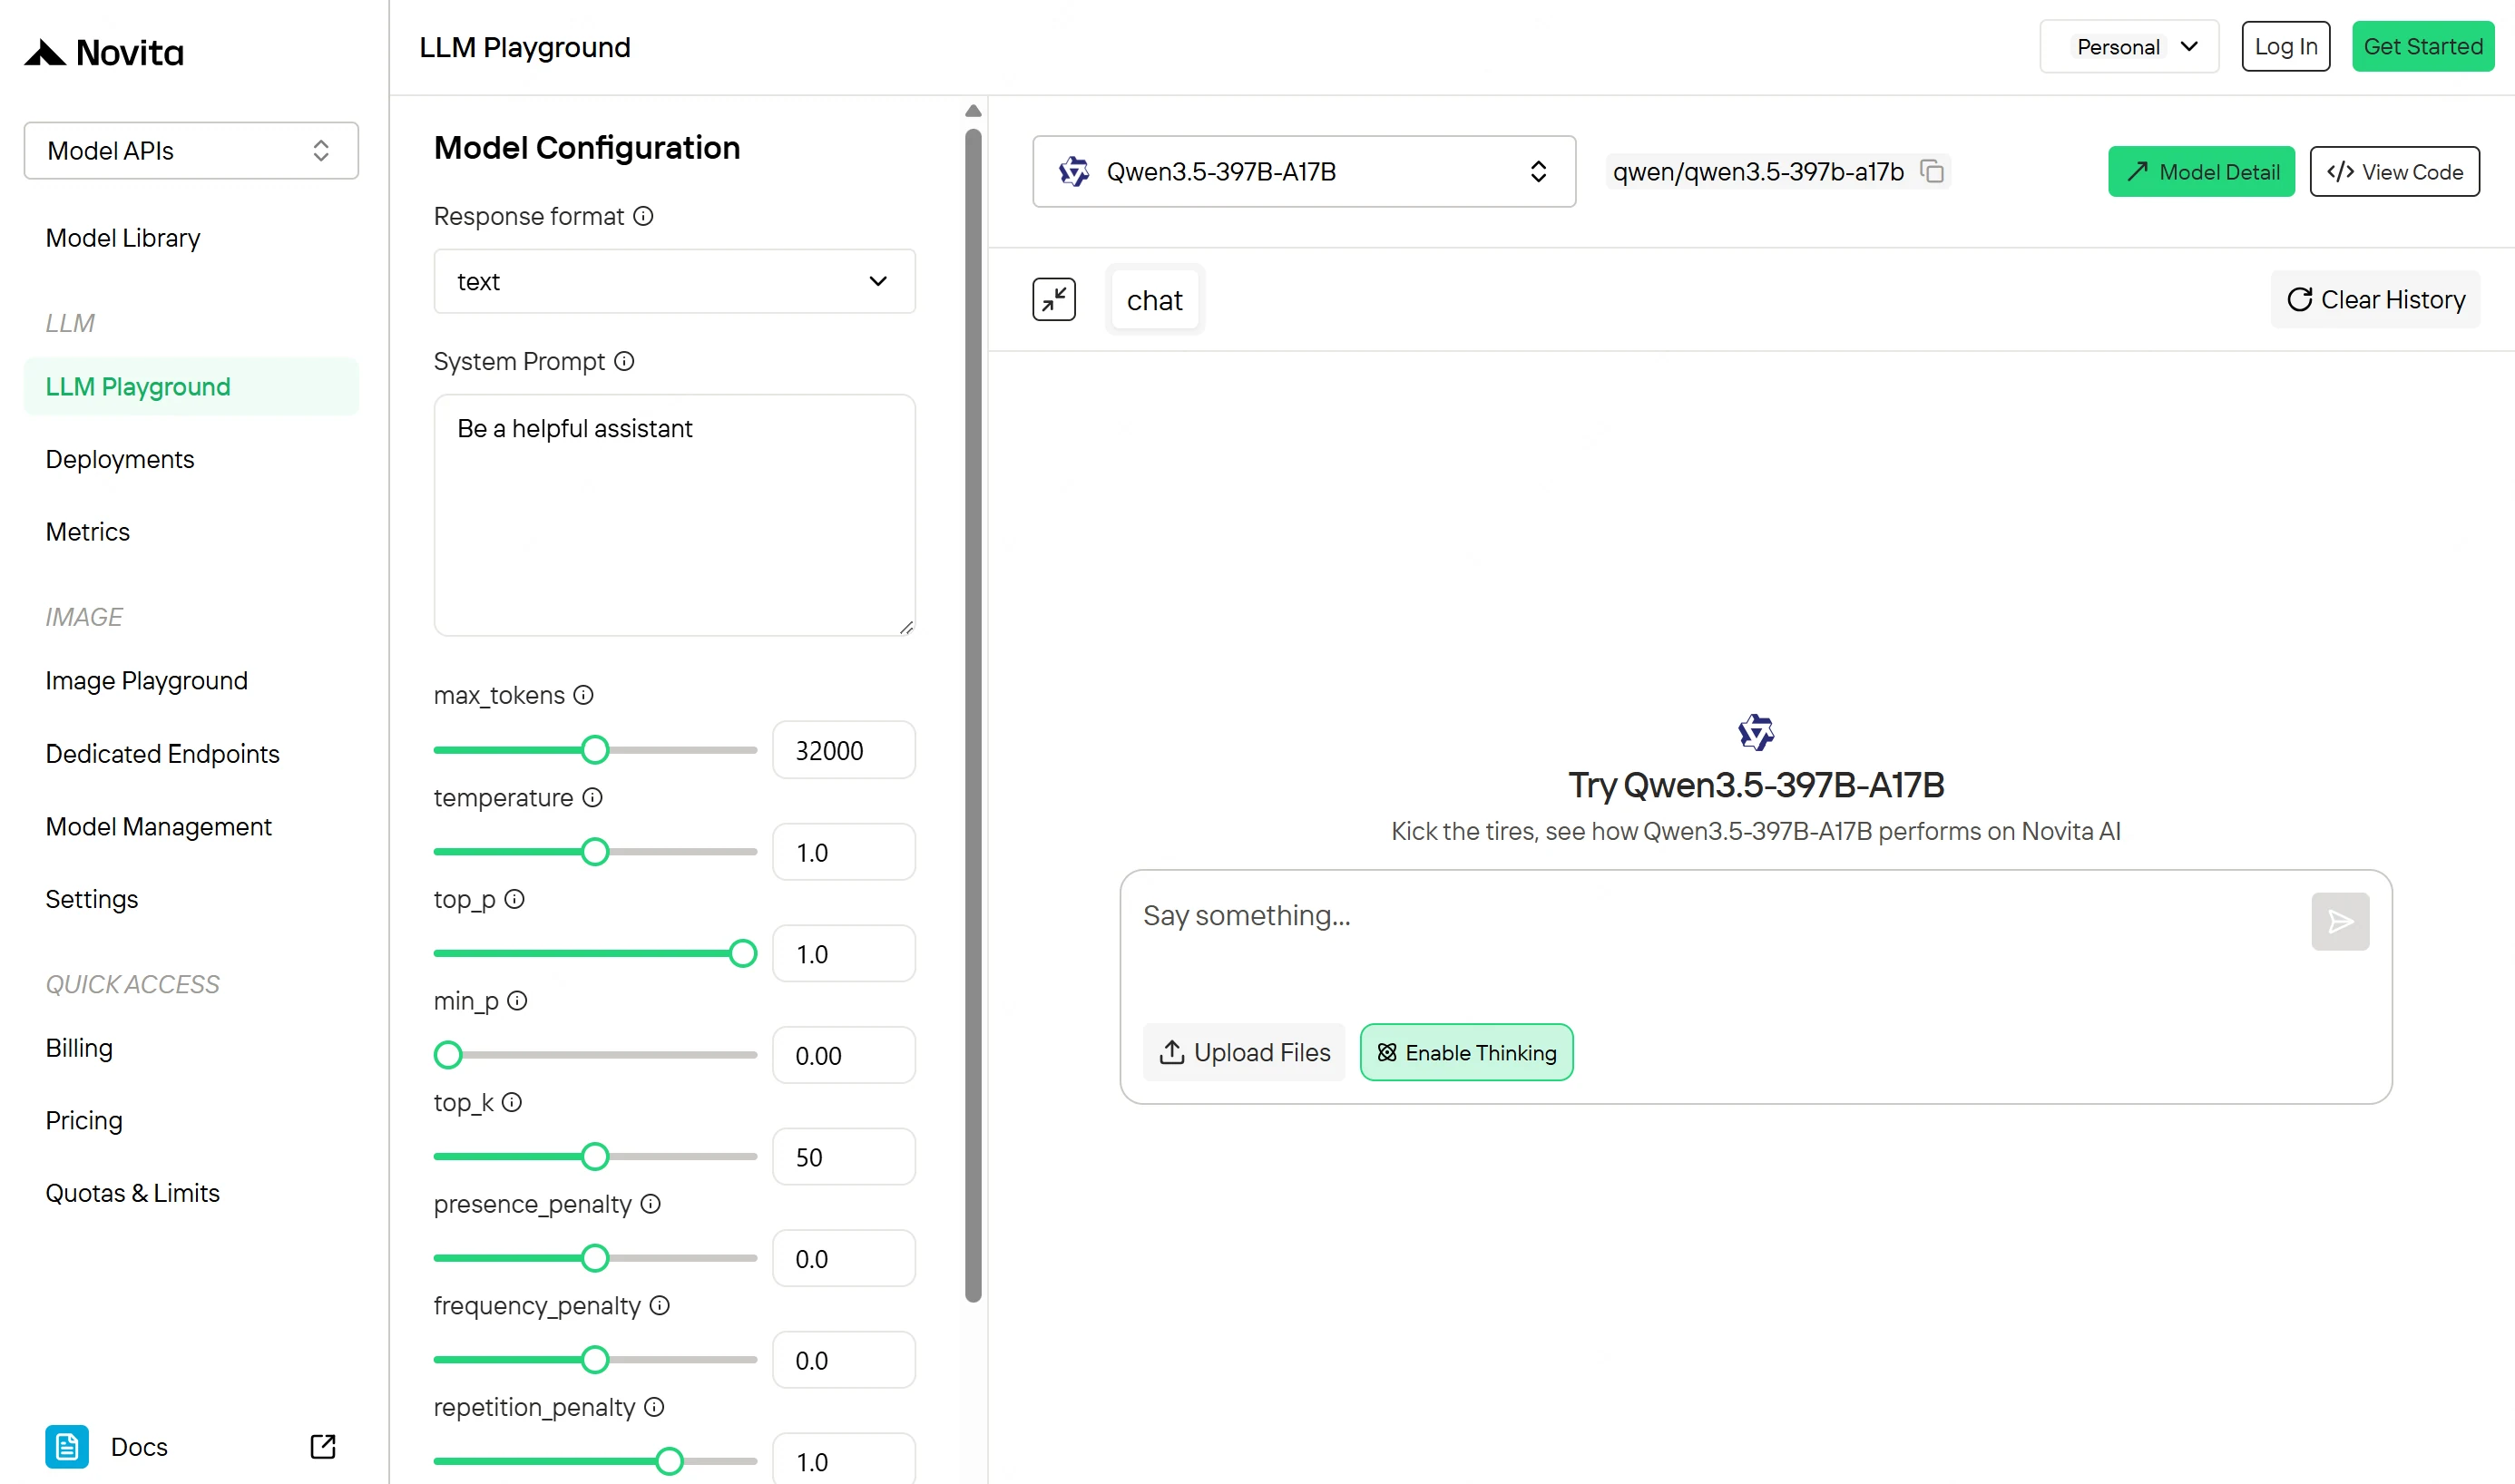Show info for top_k

pos(512,1102)
